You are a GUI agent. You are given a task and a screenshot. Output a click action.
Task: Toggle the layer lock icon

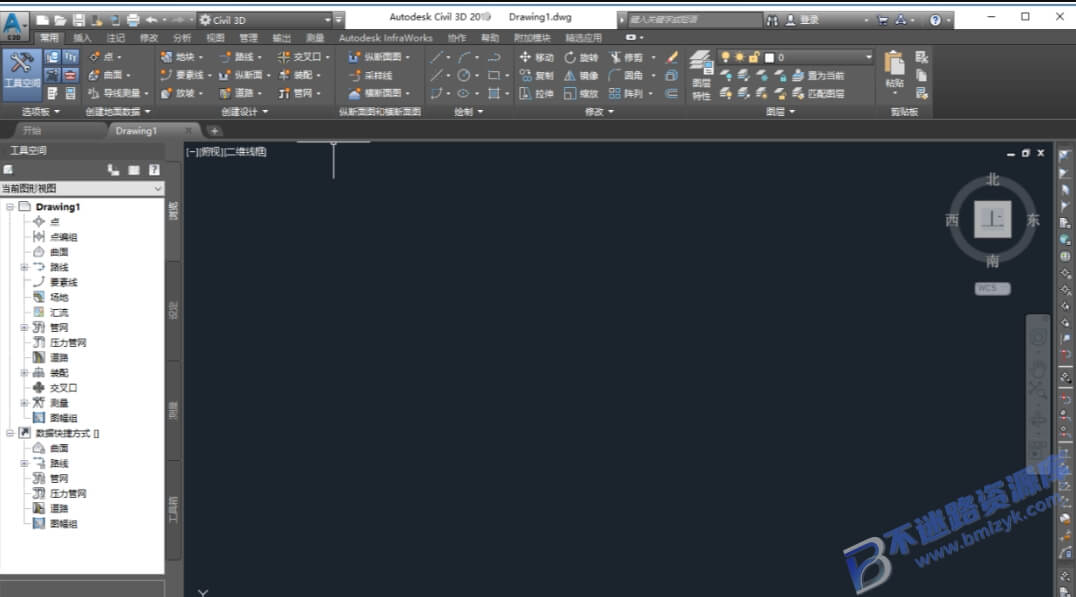pyautogui.click(x=754, y=57)
